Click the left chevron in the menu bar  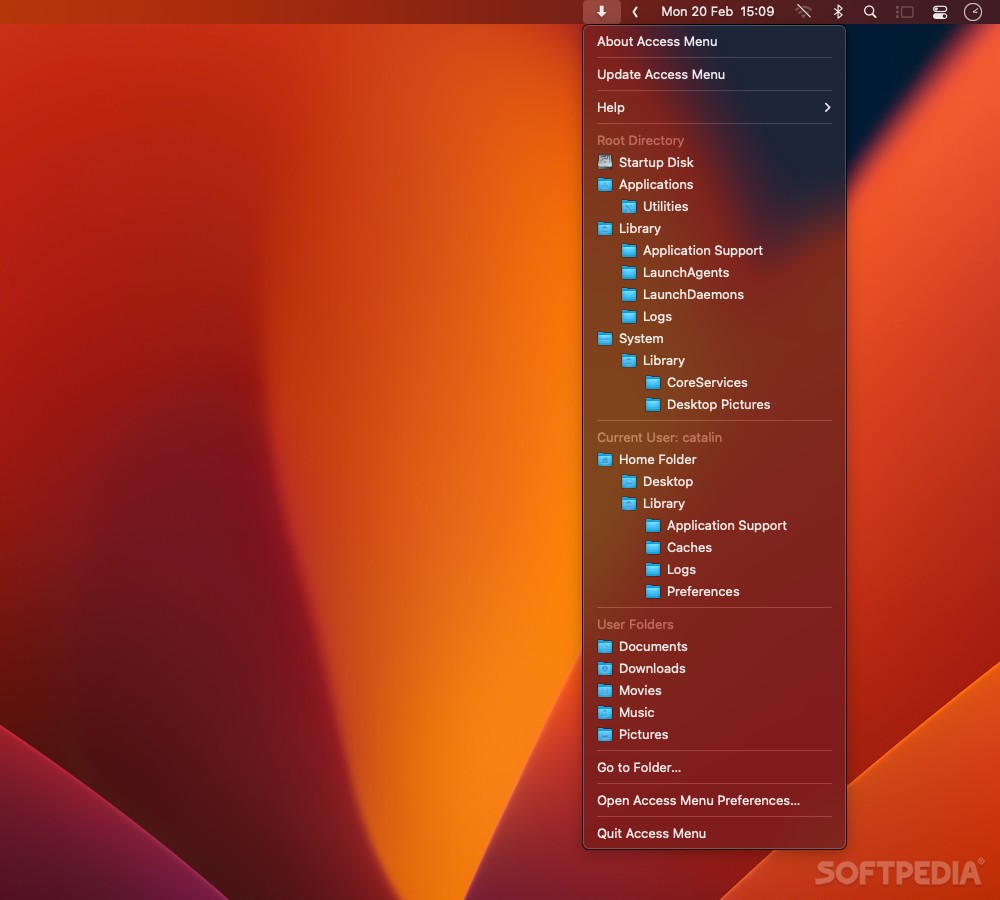point(635,11)
